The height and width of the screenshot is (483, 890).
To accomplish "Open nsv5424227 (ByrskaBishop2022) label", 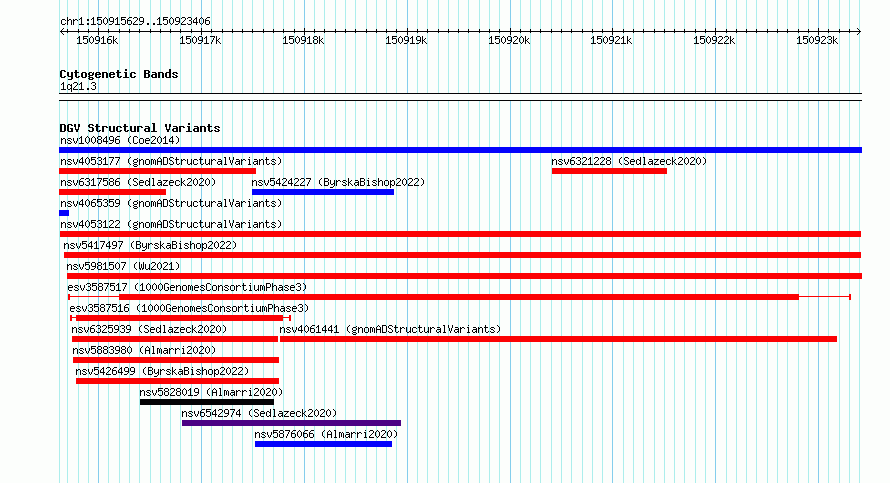I will 338,182.
